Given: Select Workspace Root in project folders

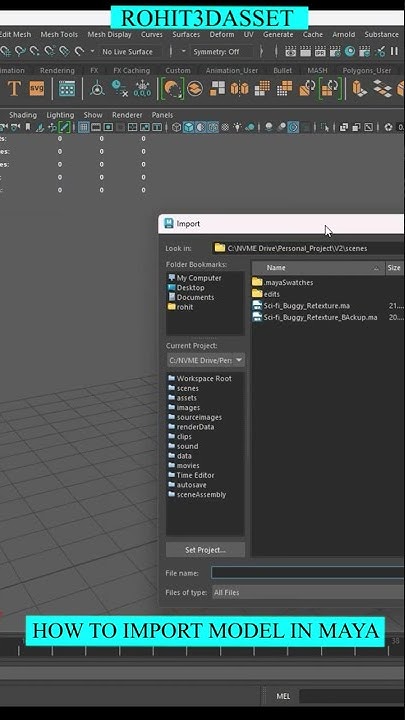Looking at the screenshot, I should click(x=200, y=378).
